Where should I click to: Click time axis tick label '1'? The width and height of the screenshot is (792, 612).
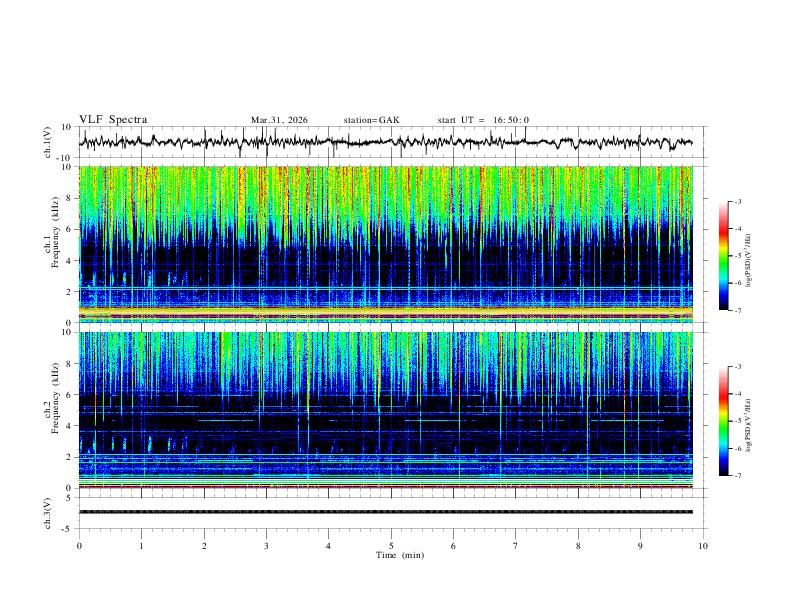(141, 546)
